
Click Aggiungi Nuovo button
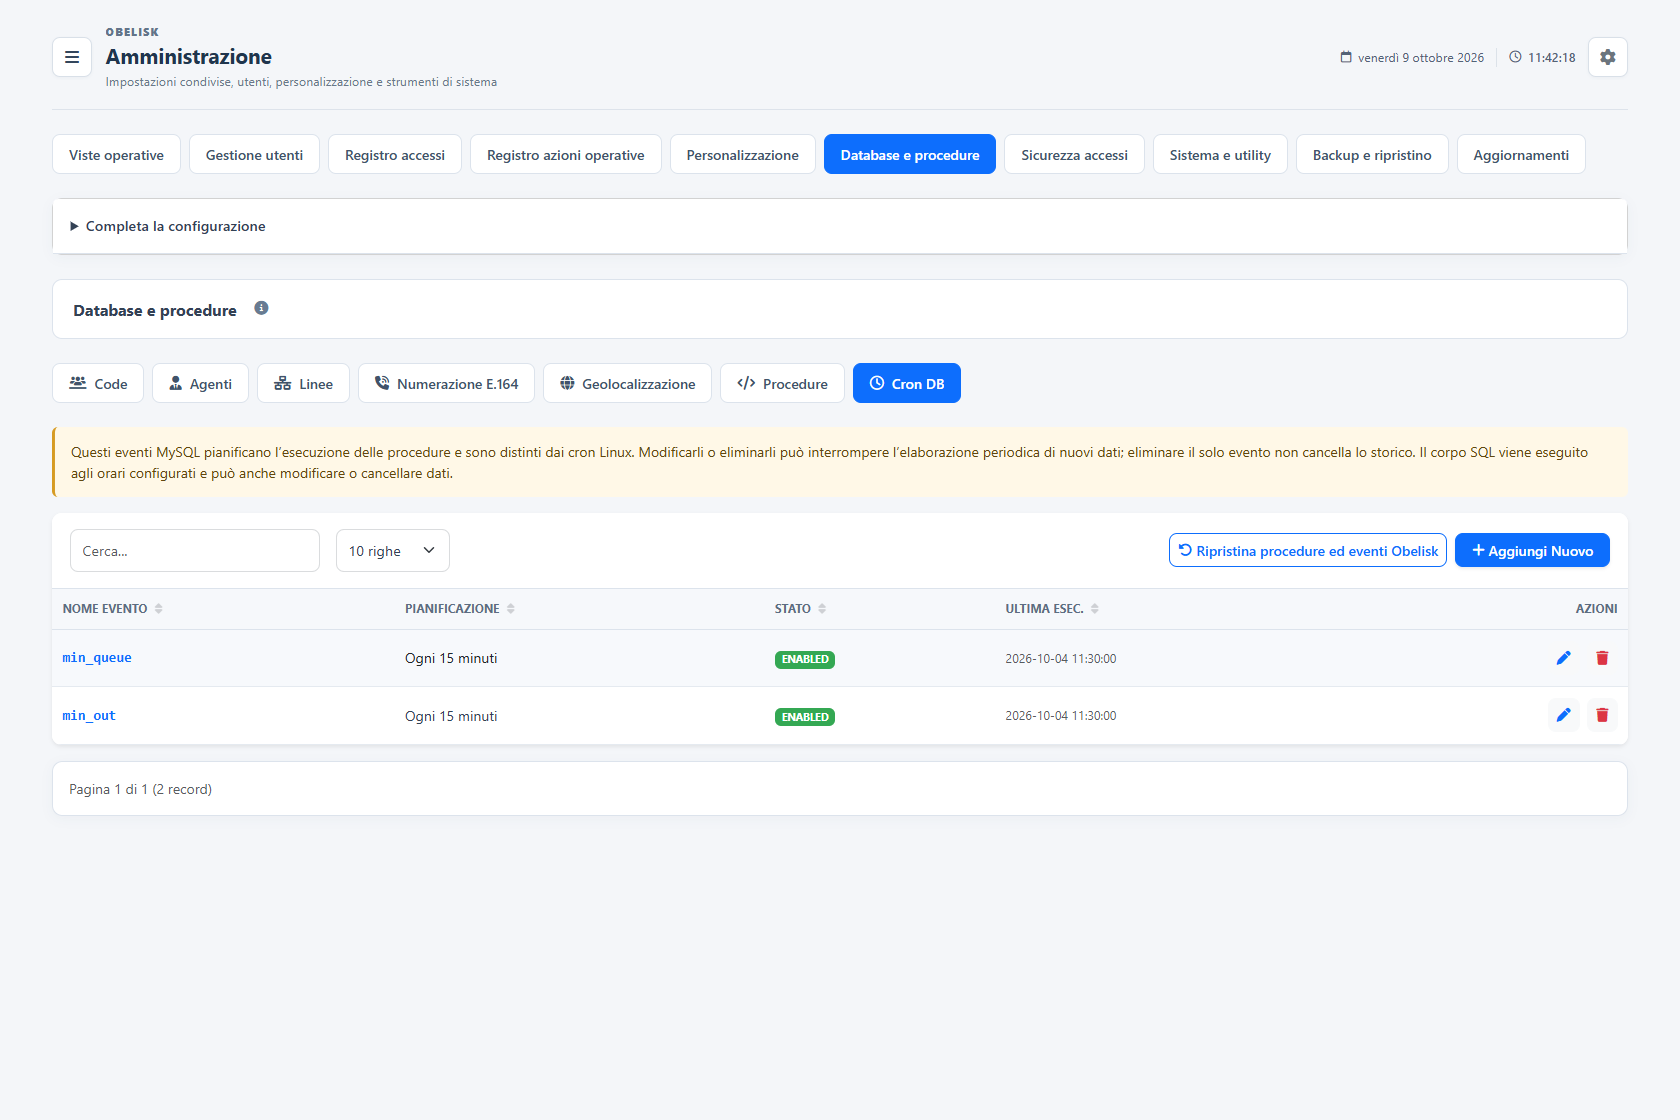(x=1532, y=550)
